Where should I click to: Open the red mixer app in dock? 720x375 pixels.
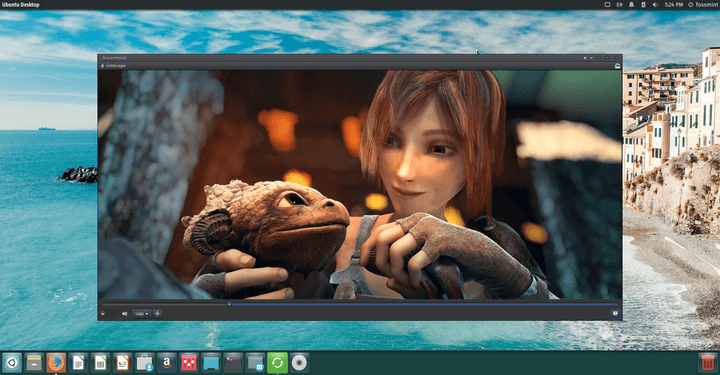pyautogui.click(x=189, y=363)
